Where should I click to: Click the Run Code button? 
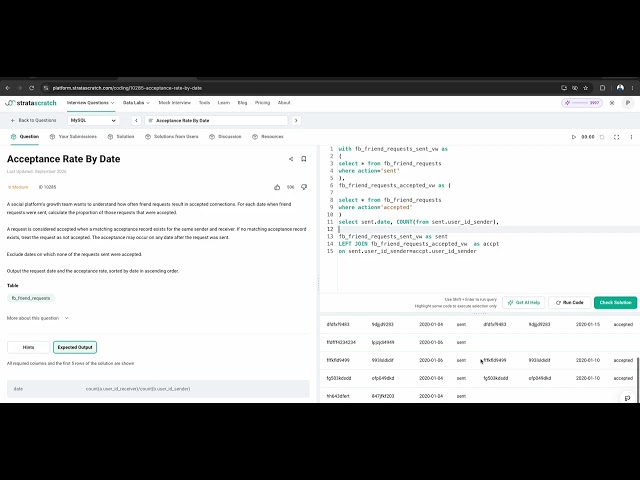pos(570,302)
